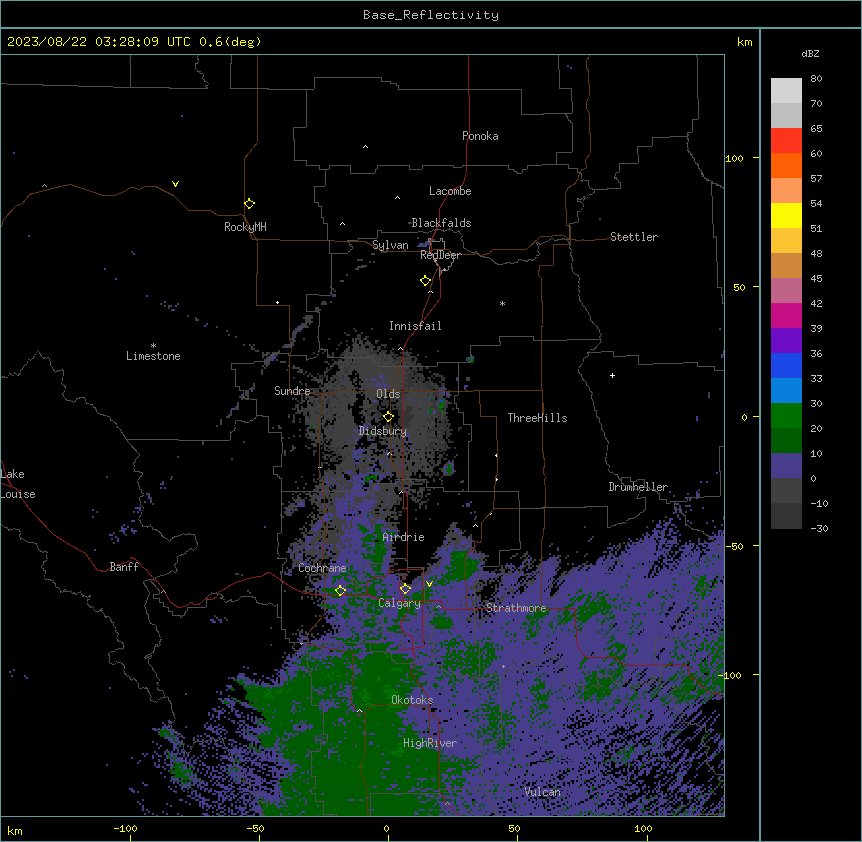The height and width of the screenshot is (842, 862).
Task: Click the Ponoka city label
Action: [480, 136]
